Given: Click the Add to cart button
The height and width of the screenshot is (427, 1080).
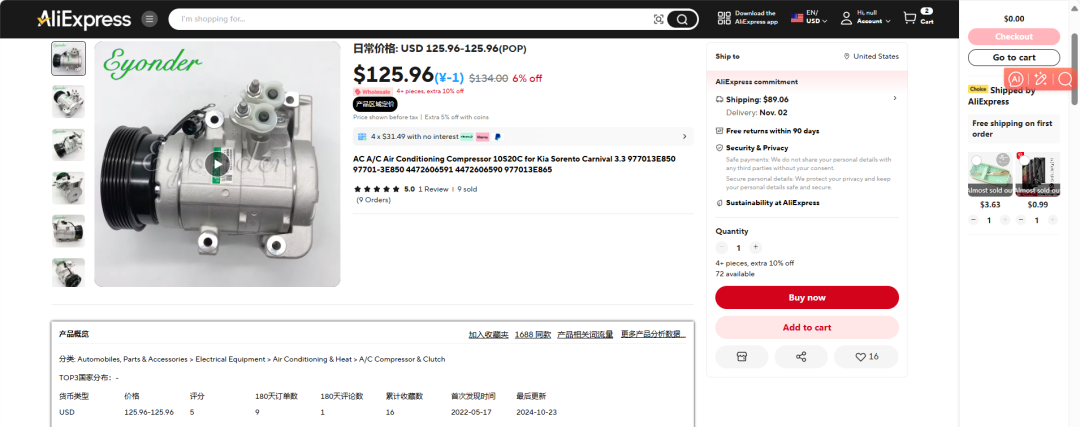Looking at the screenshot, I should 807,327.
